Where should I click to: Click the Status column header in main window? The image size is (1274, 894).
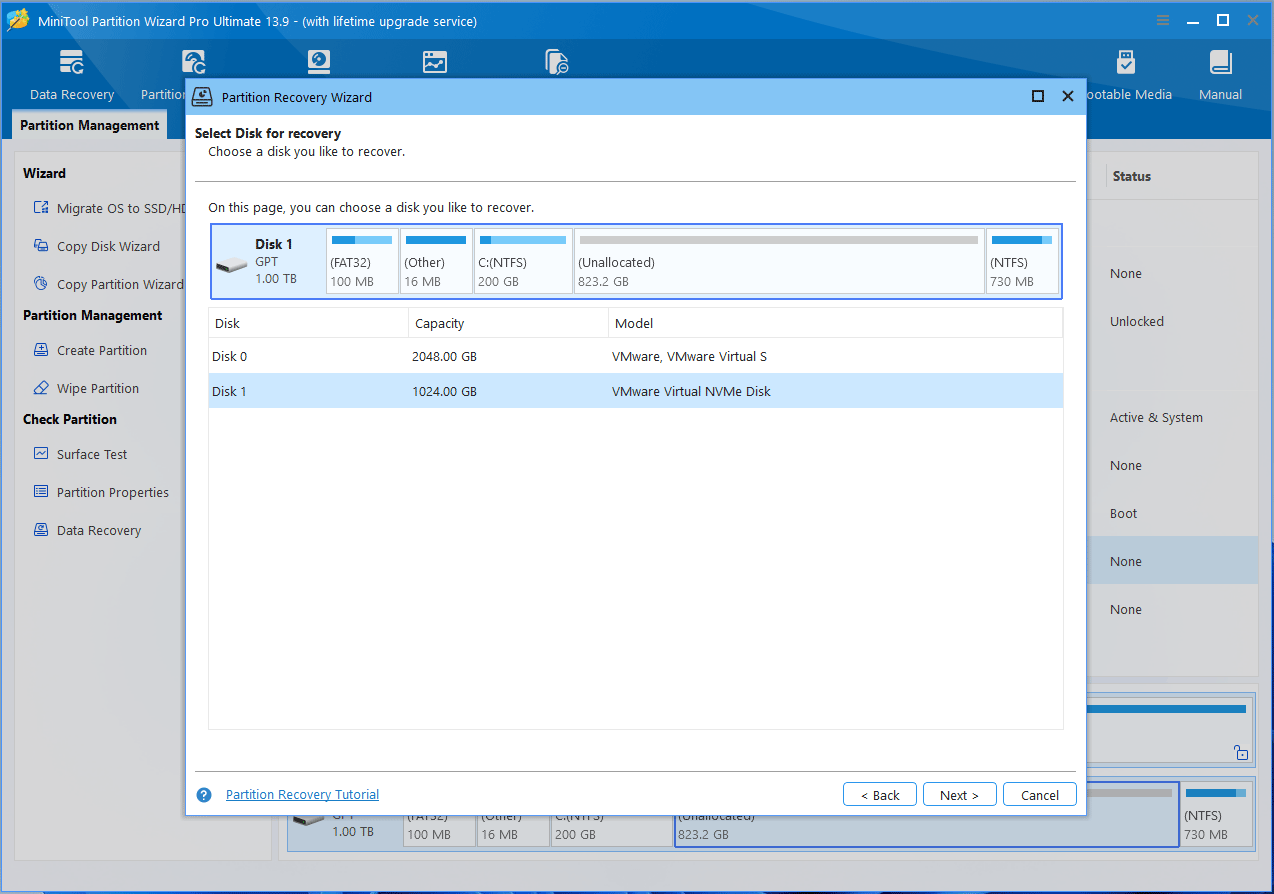1131,176
